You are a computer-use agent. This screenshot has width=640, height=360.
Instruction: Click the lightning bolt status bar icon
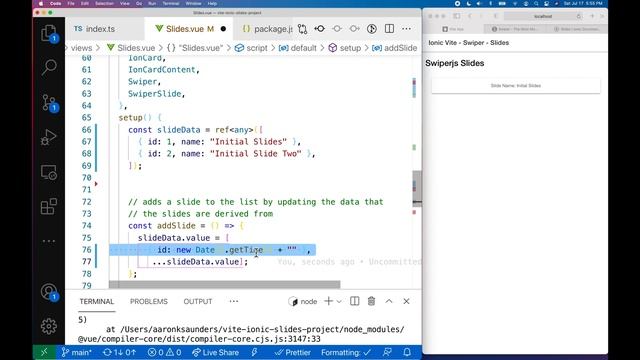(254, 352)
